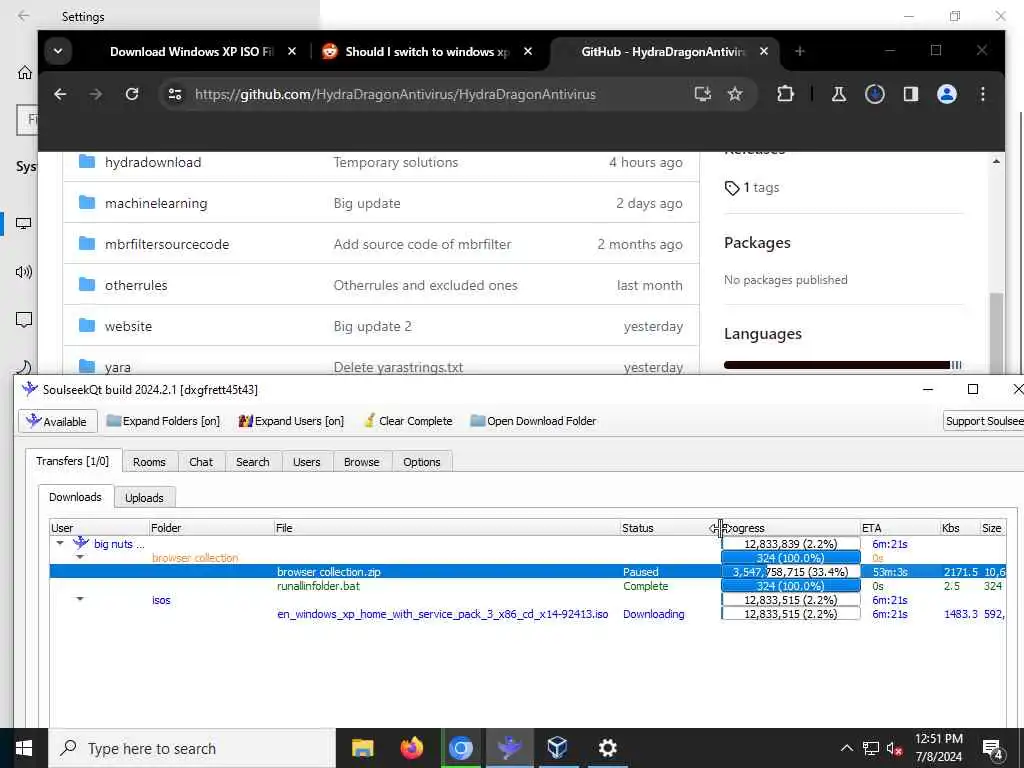Viewport: 1024px width, 768px height.
Task: Open the Chrome tab search dropdown
Action: (x=58, y=52)
